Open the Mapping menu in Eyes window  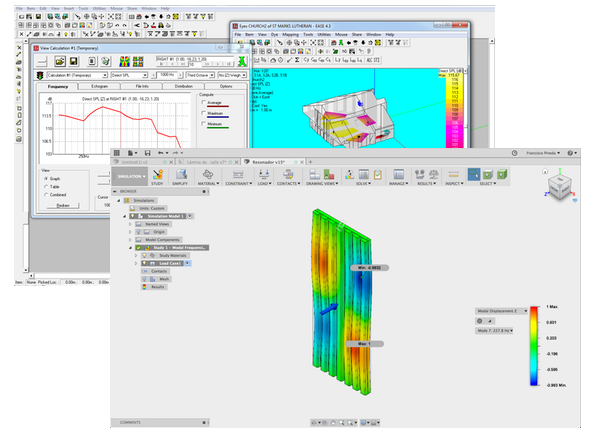pos(290,34)
